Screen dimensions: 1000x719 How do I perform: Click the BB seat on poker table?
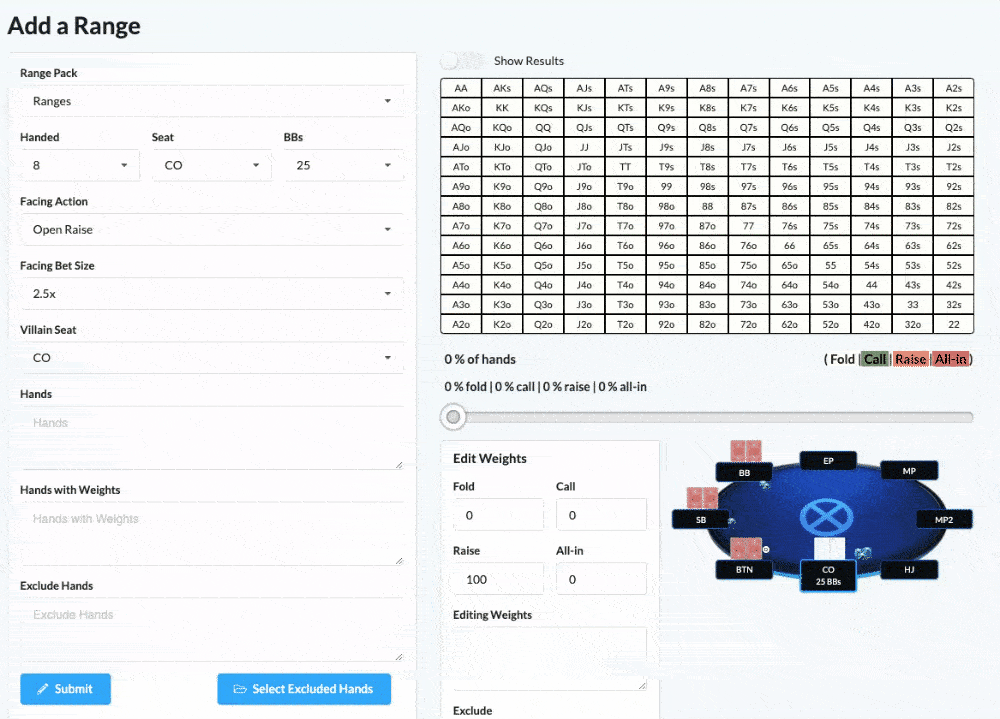(744, 472)
